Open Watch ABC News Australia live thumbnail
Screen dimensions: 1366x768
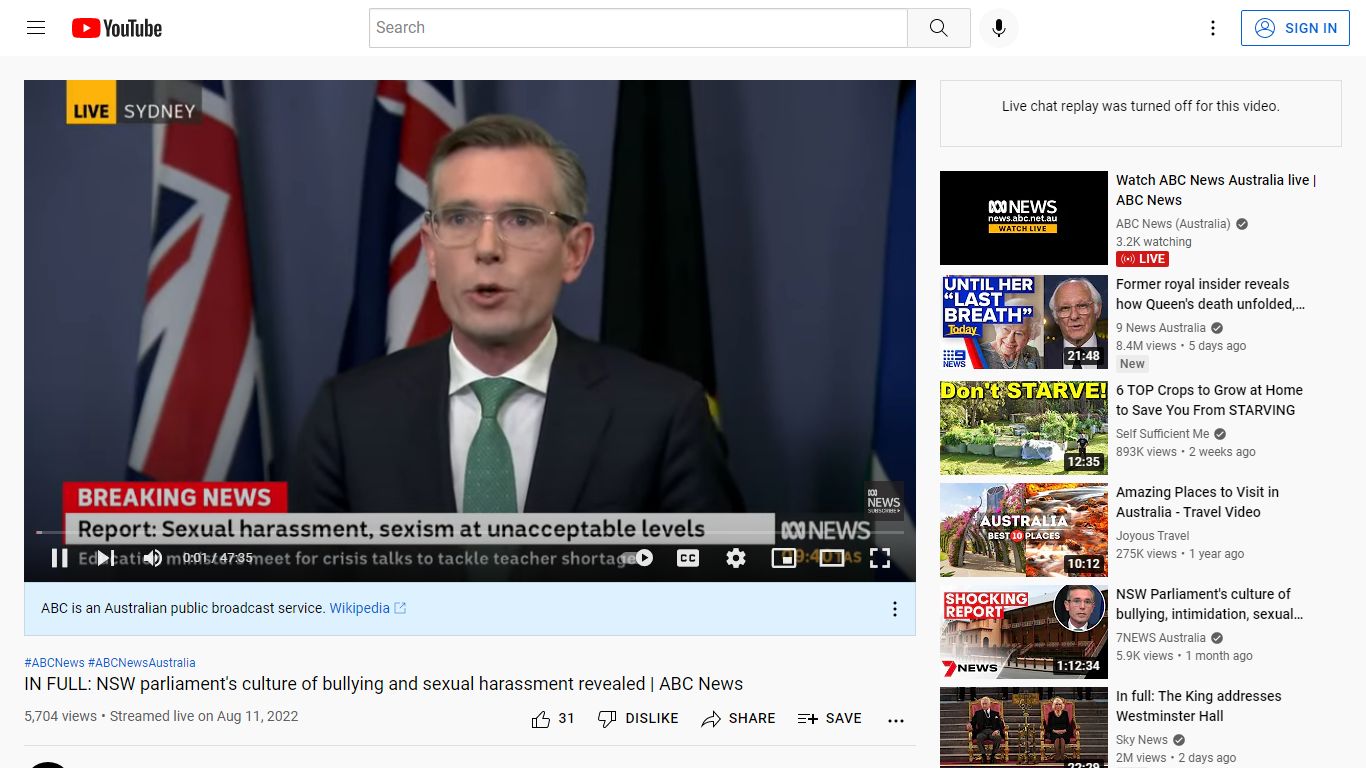pyautogui.click(x=1024, y=218)
